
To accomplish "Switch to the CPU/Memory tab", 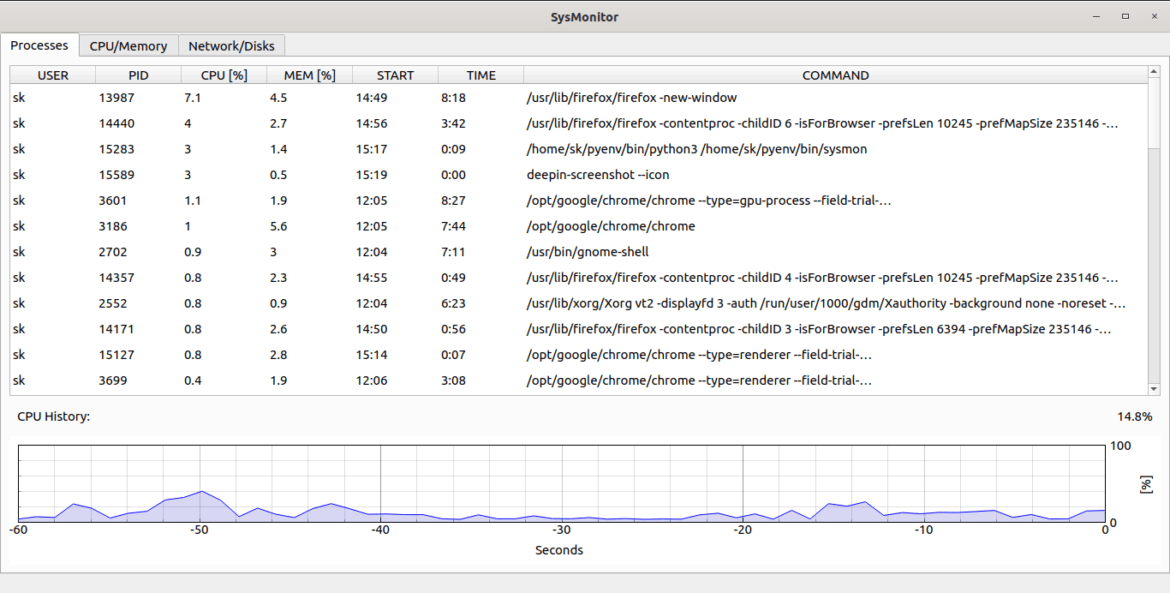I will pos(127,45).
